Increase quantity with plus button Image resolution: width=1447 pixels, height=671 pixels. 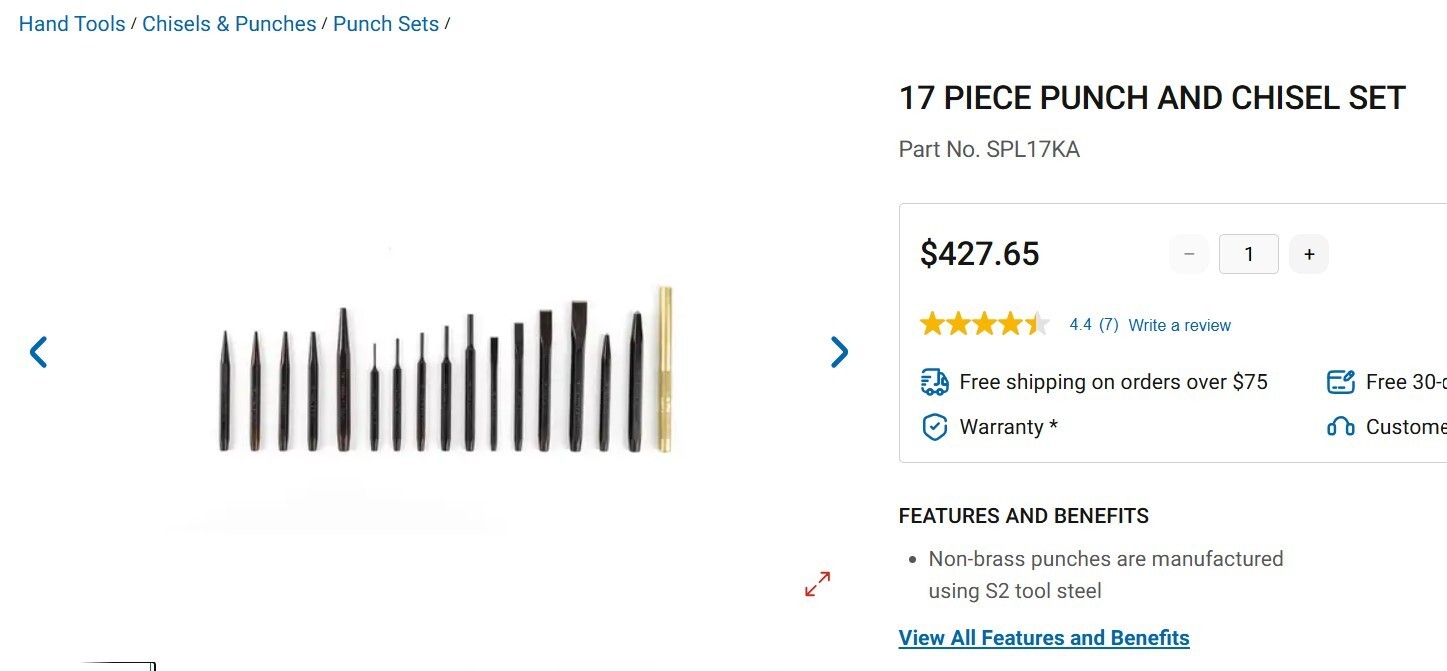[1309, 254]
